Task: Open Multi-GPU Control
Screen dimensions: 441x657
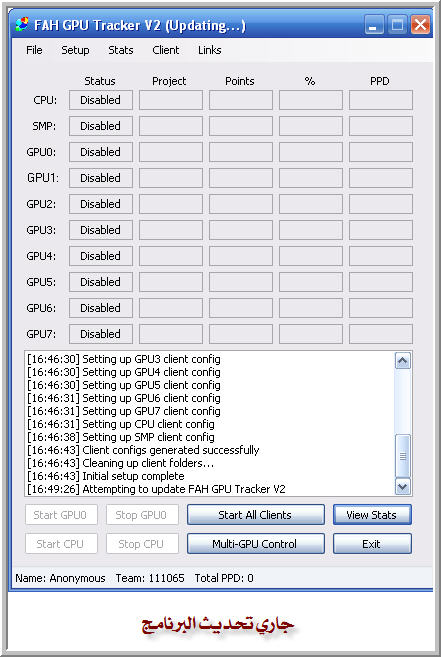Action: pos(256,543)
